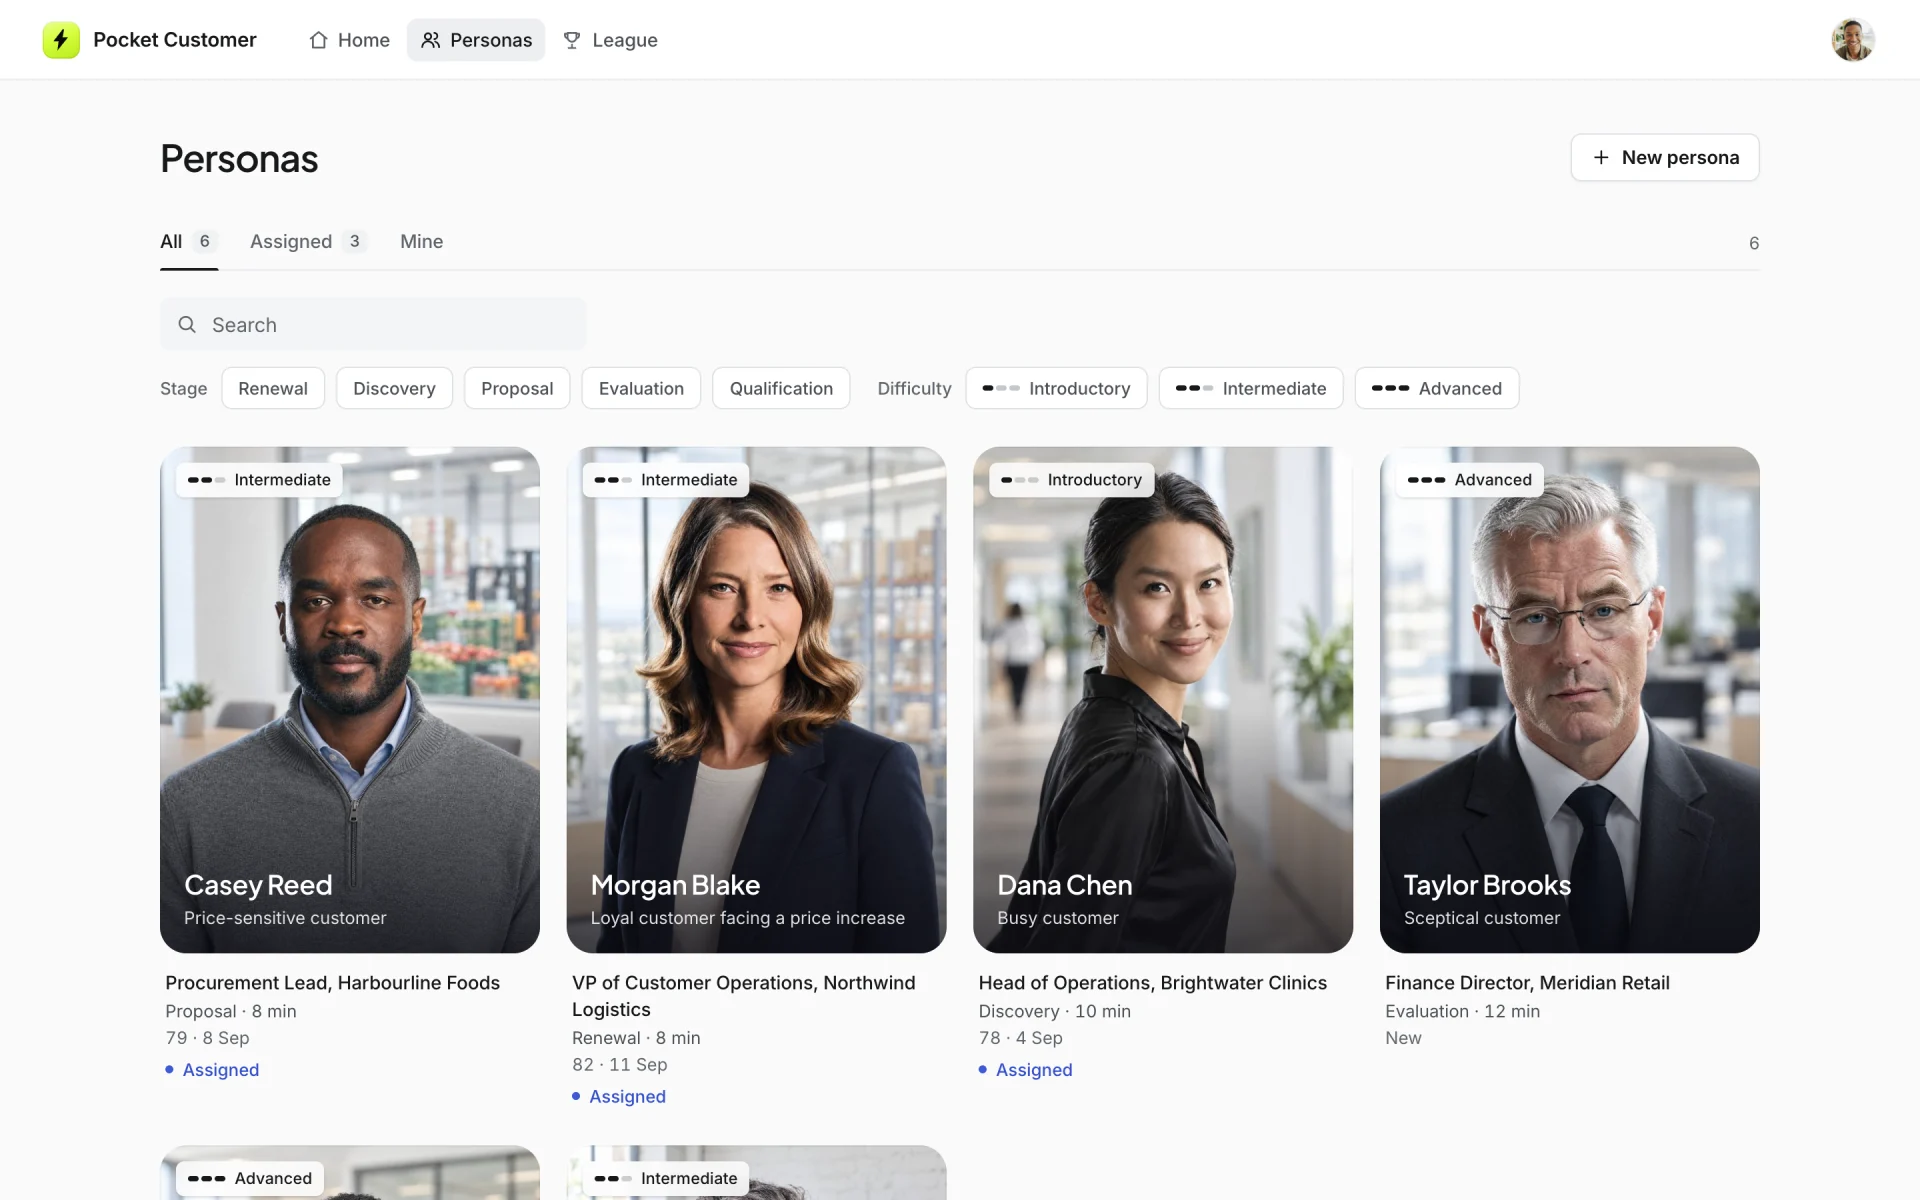The width and height of the screenshot is (1920, 1200).
Task: Click 'Loyal customer facing a price increase' subtitle
Action: tap(747, 918)
